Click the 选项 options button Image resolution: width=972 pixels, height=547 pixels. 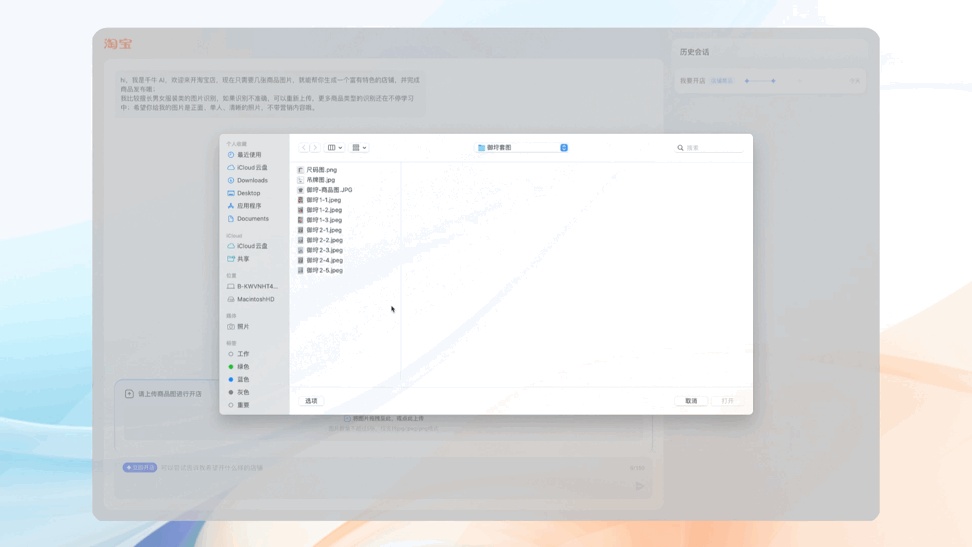tap(311, 401)
